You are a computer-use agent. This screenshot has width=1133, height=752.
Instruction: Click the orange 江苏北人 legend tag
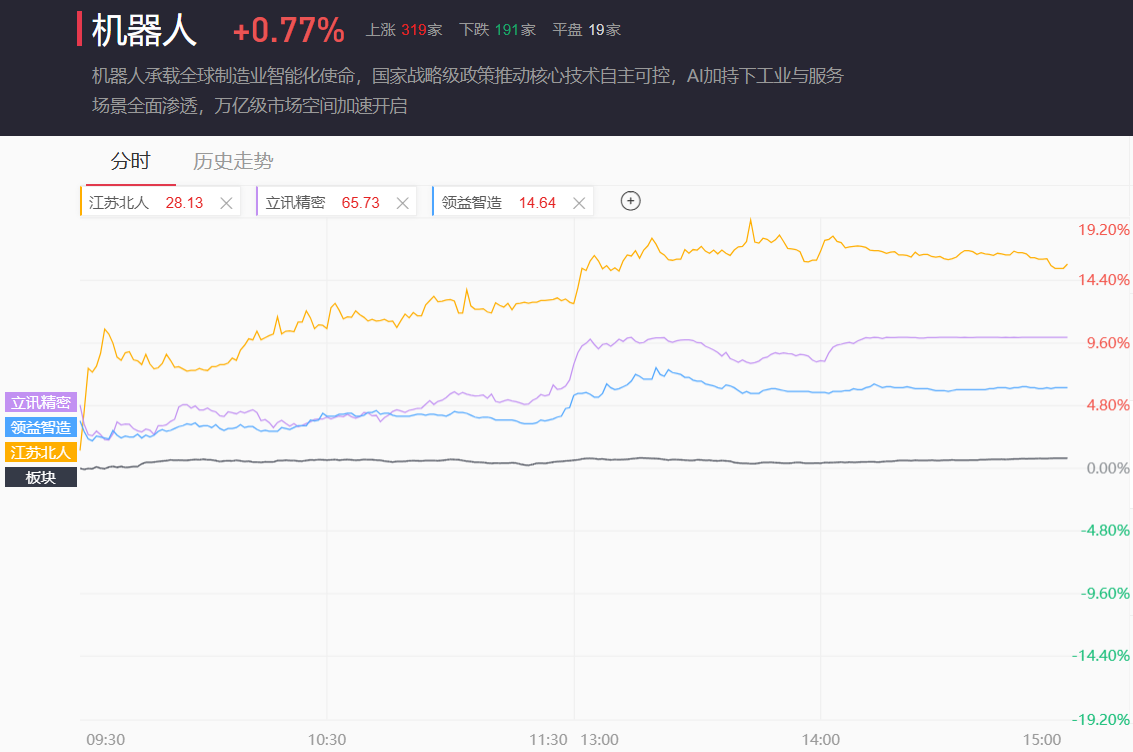click(41, 452)
